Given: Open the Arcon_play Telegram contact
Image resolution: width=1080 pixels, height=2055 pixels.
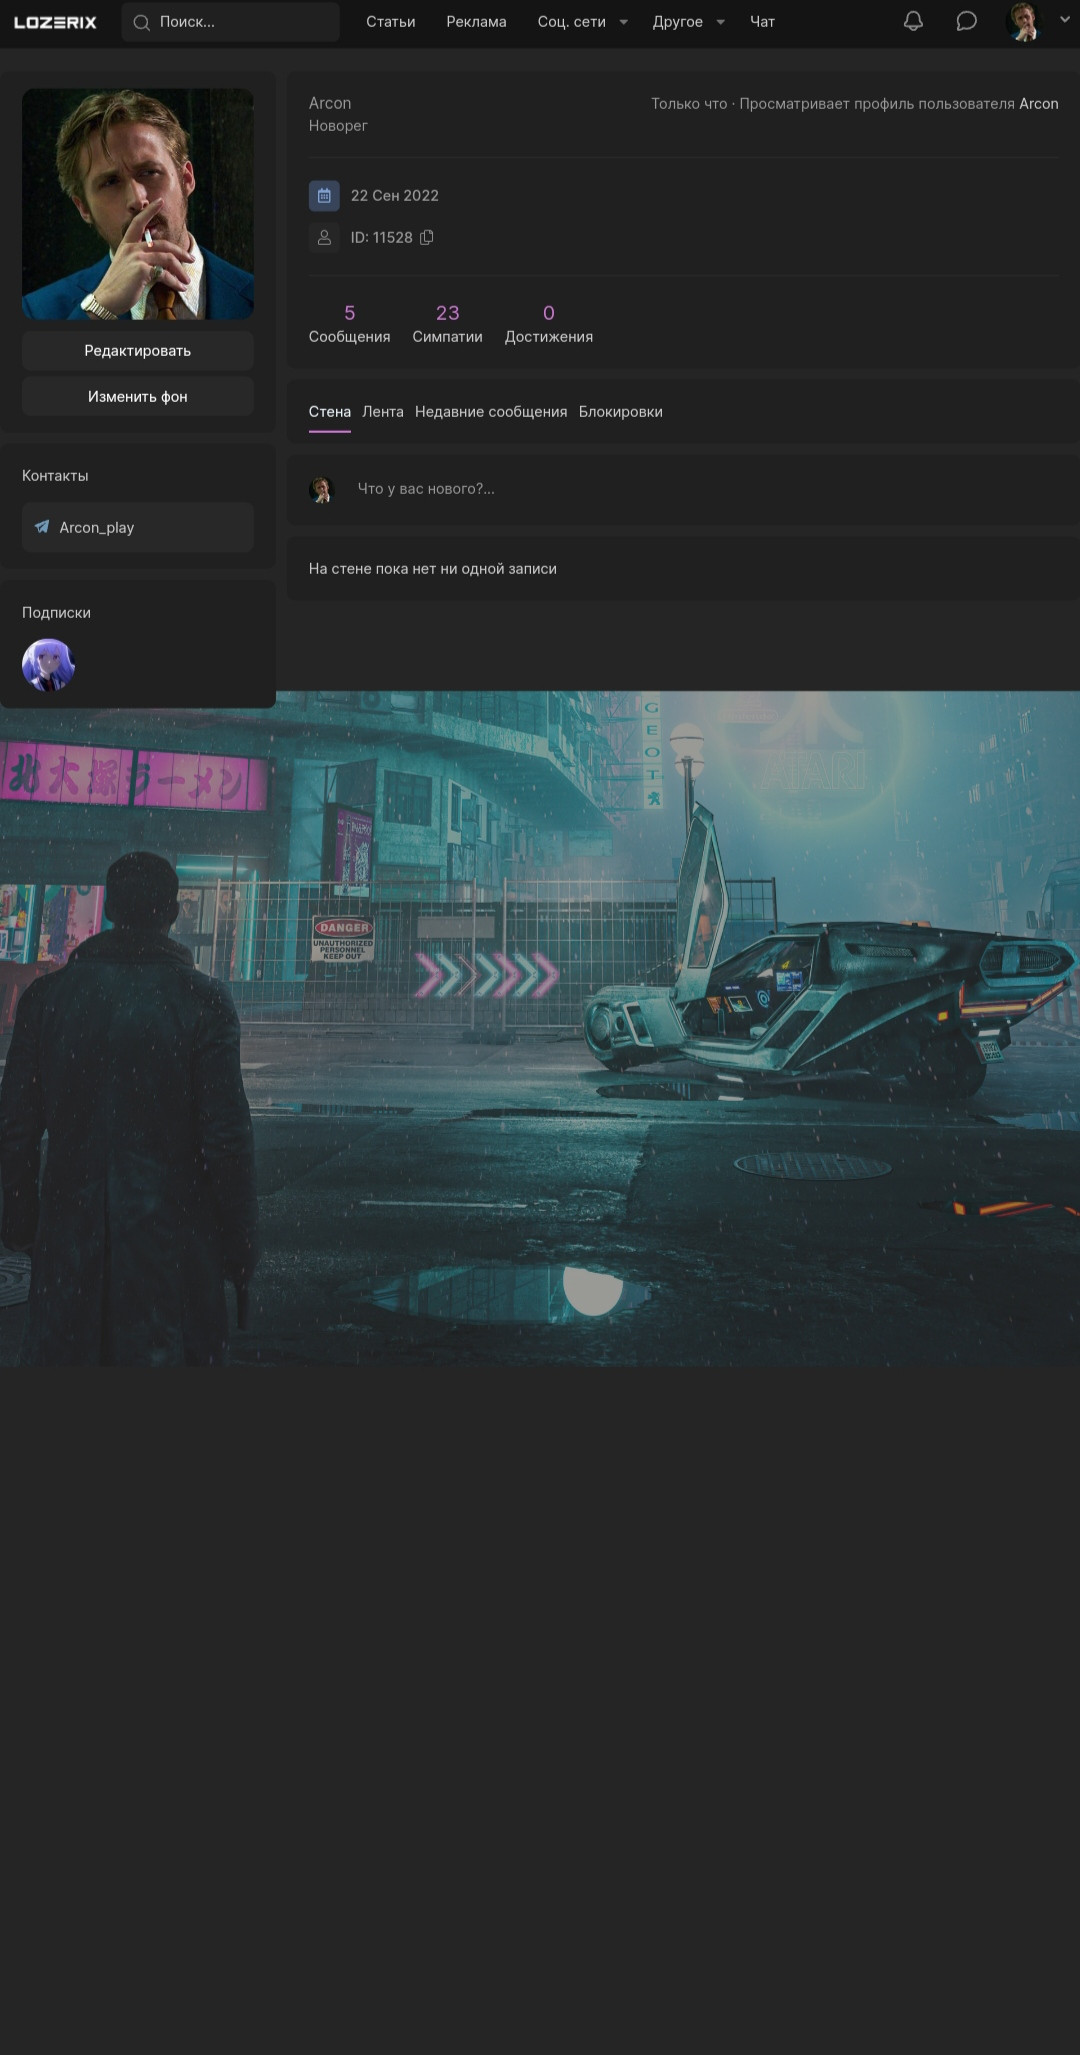Looking at the screenshot, I should 138,527.
